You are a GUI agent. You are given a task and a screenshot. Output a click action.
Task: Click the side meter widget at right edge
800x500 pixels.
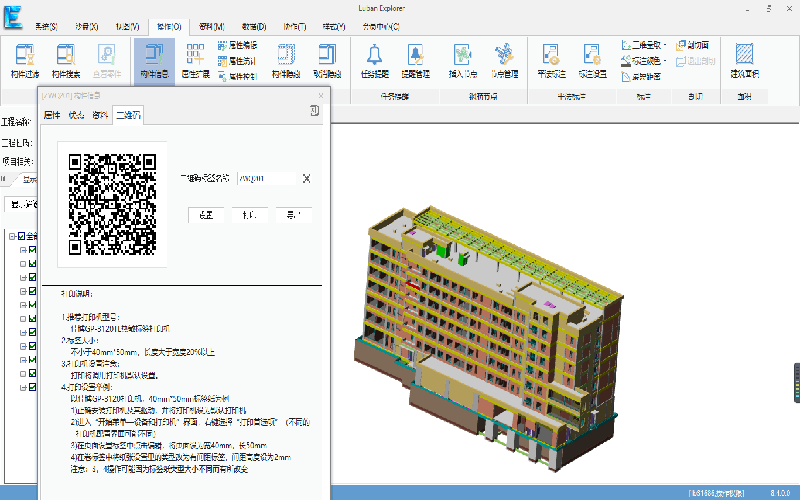click(796, 383)
